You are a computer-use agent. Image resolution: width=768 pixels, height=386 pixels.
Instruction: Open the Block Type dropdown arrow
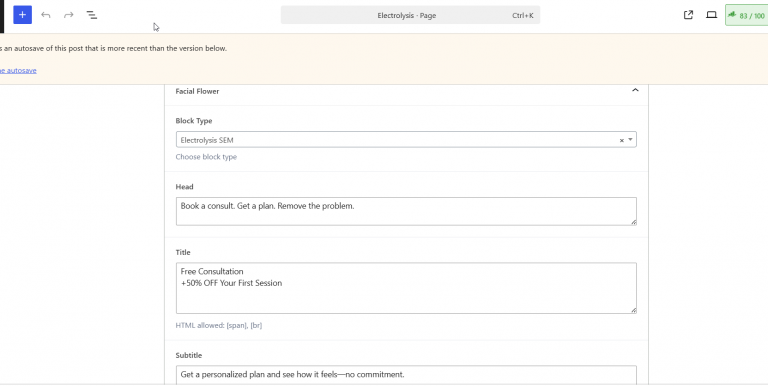(x=630, y=140)
